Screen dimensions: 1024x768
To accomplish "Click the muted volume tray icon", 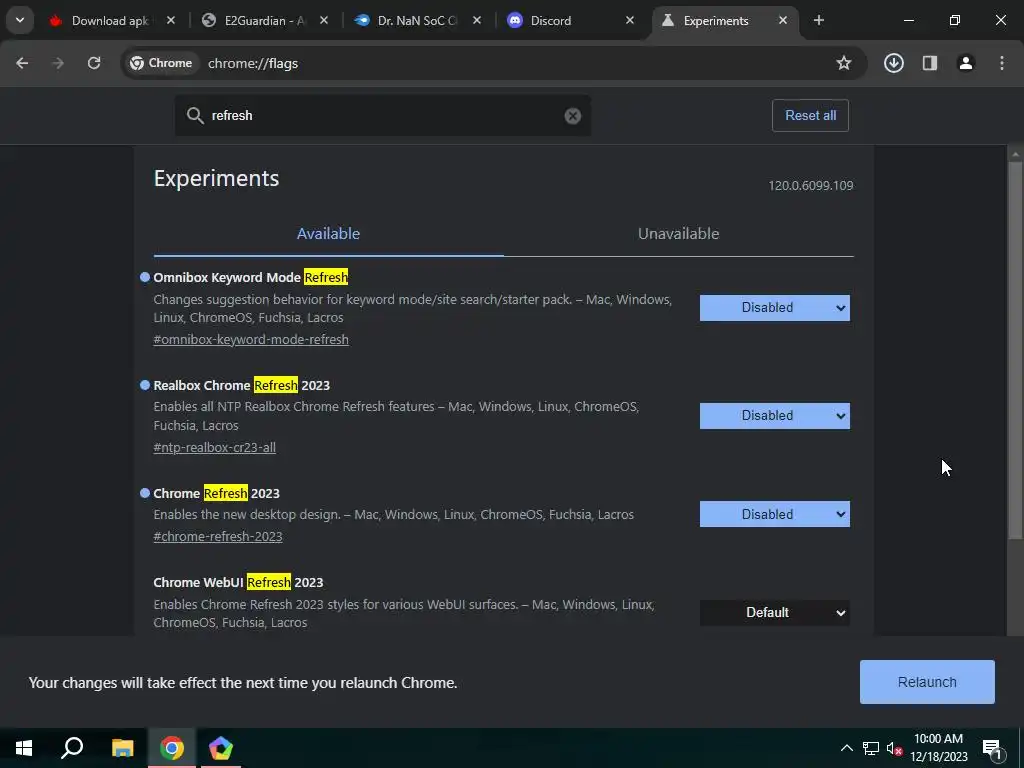I will [894, 748].
